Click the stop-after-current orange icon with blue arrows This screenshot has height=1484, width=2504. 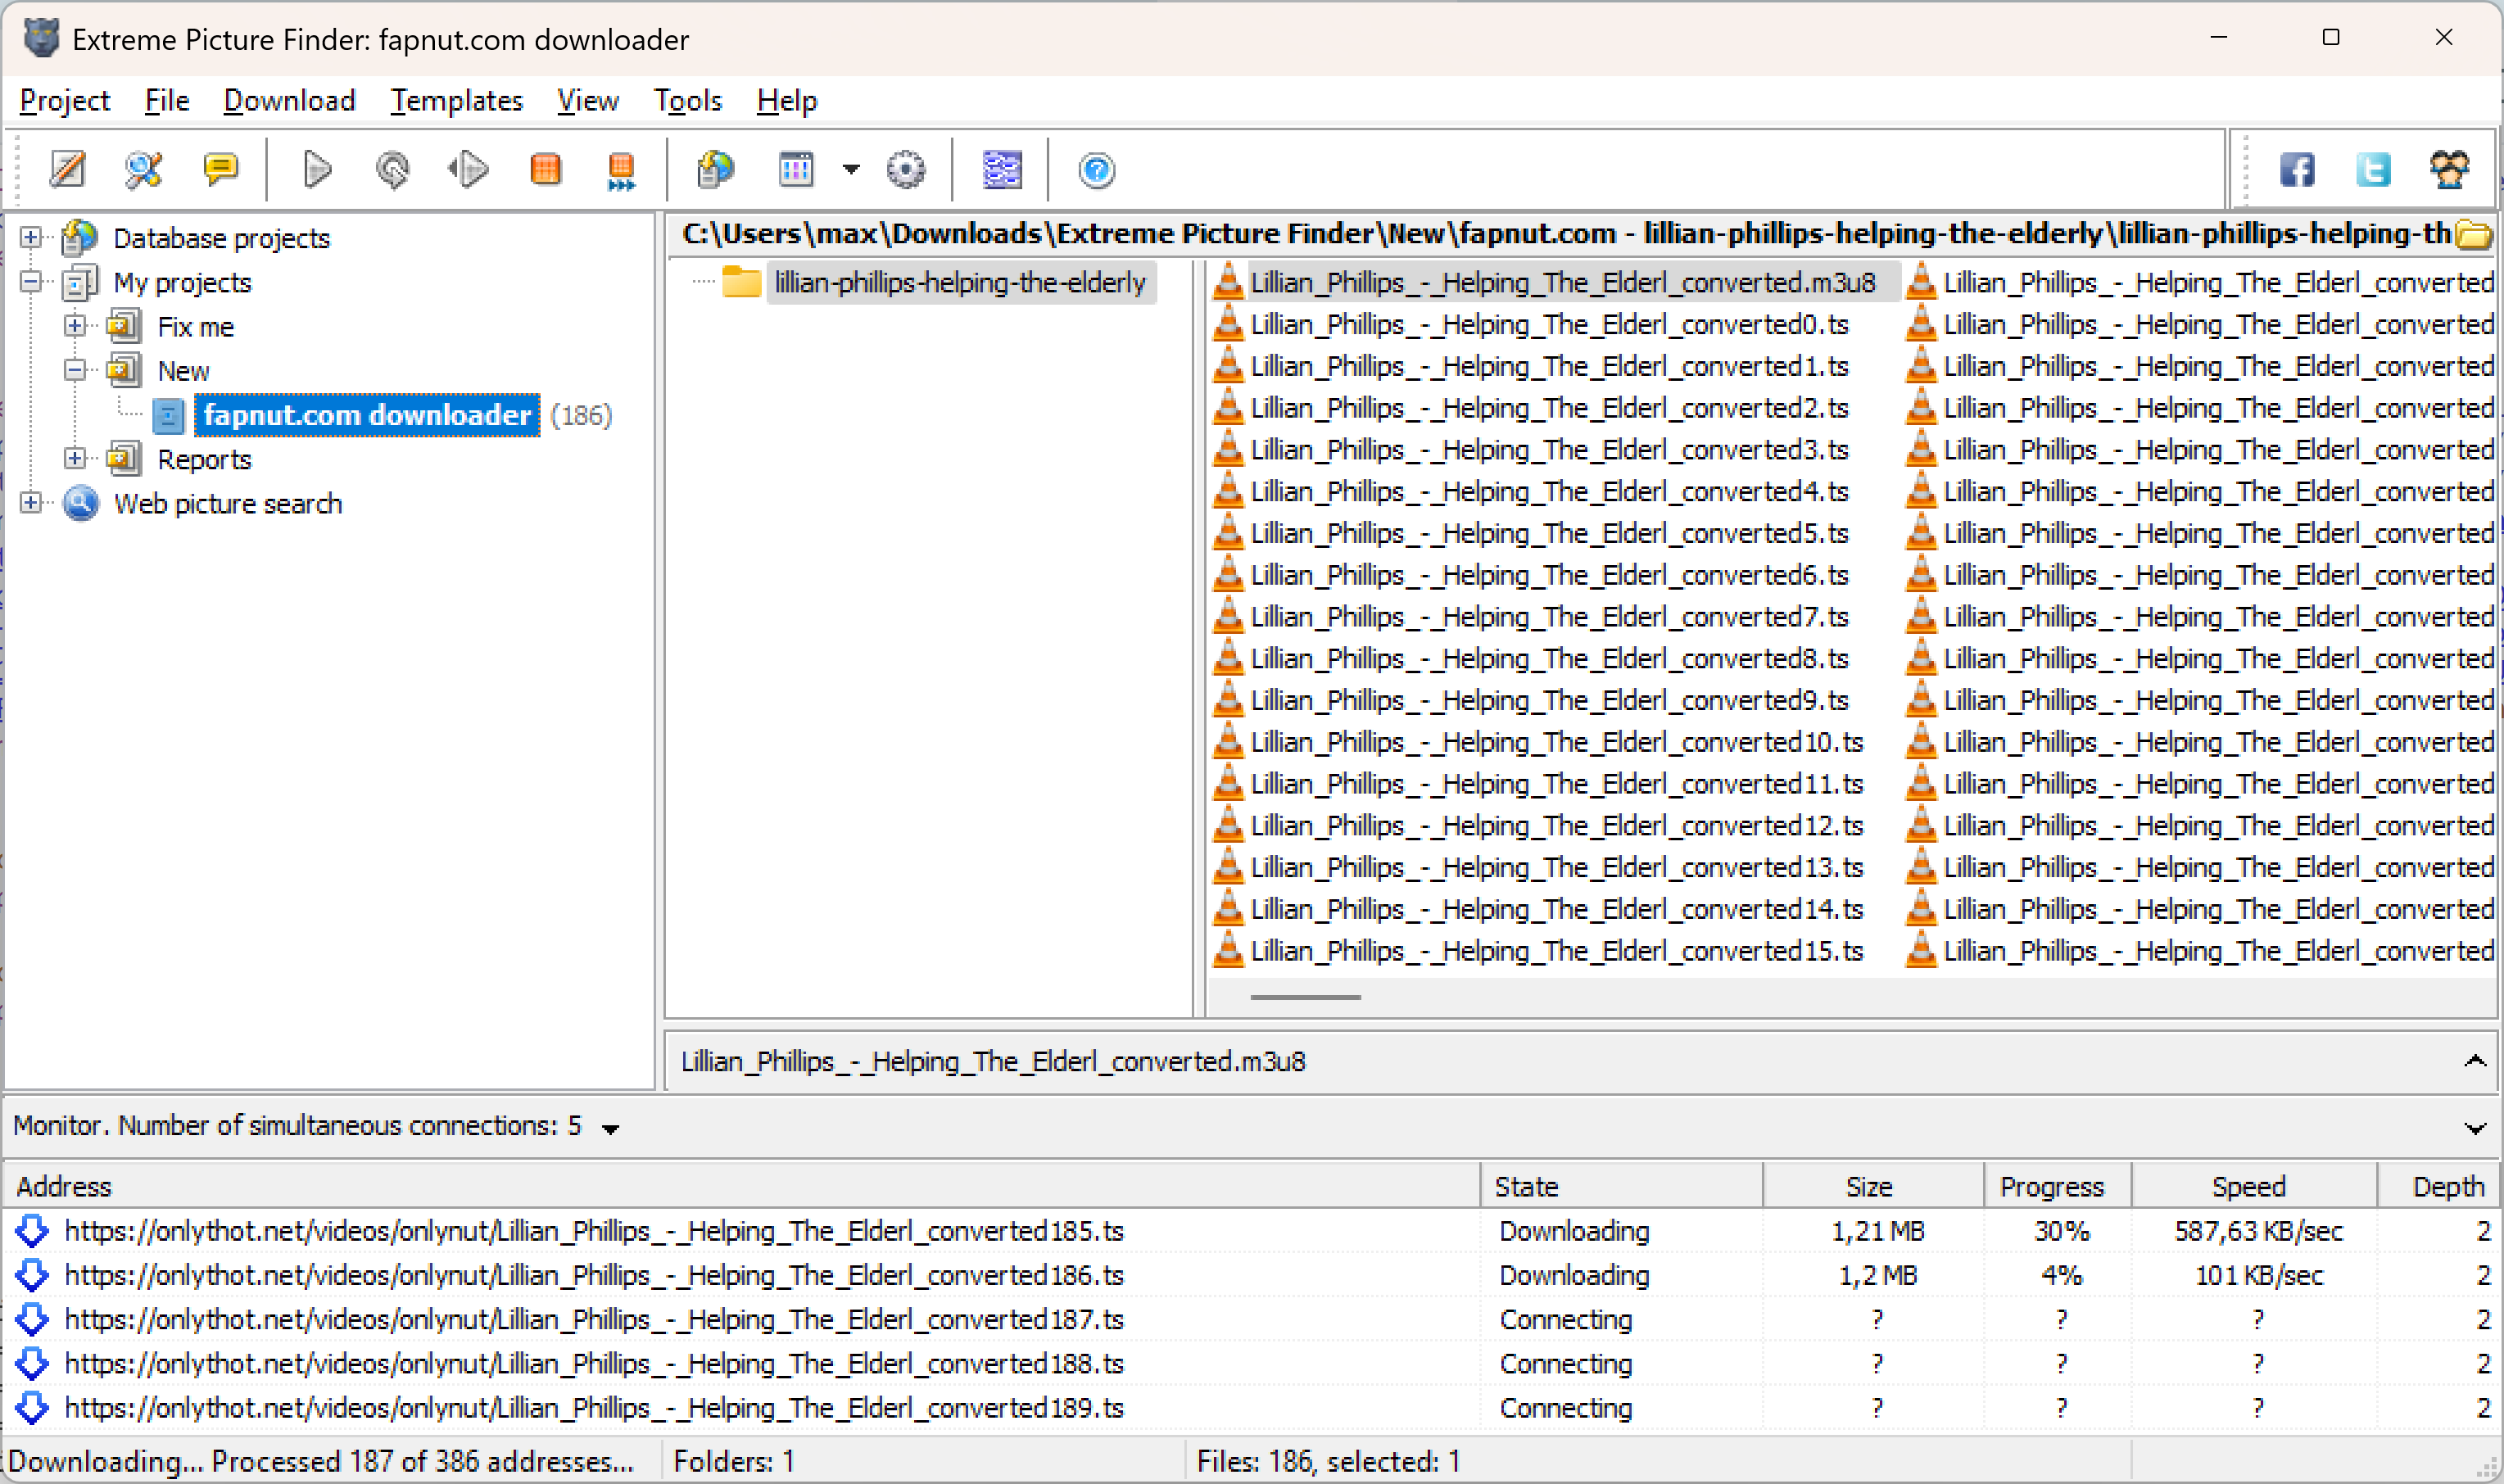pyautogui.click(x=621, y=171)
